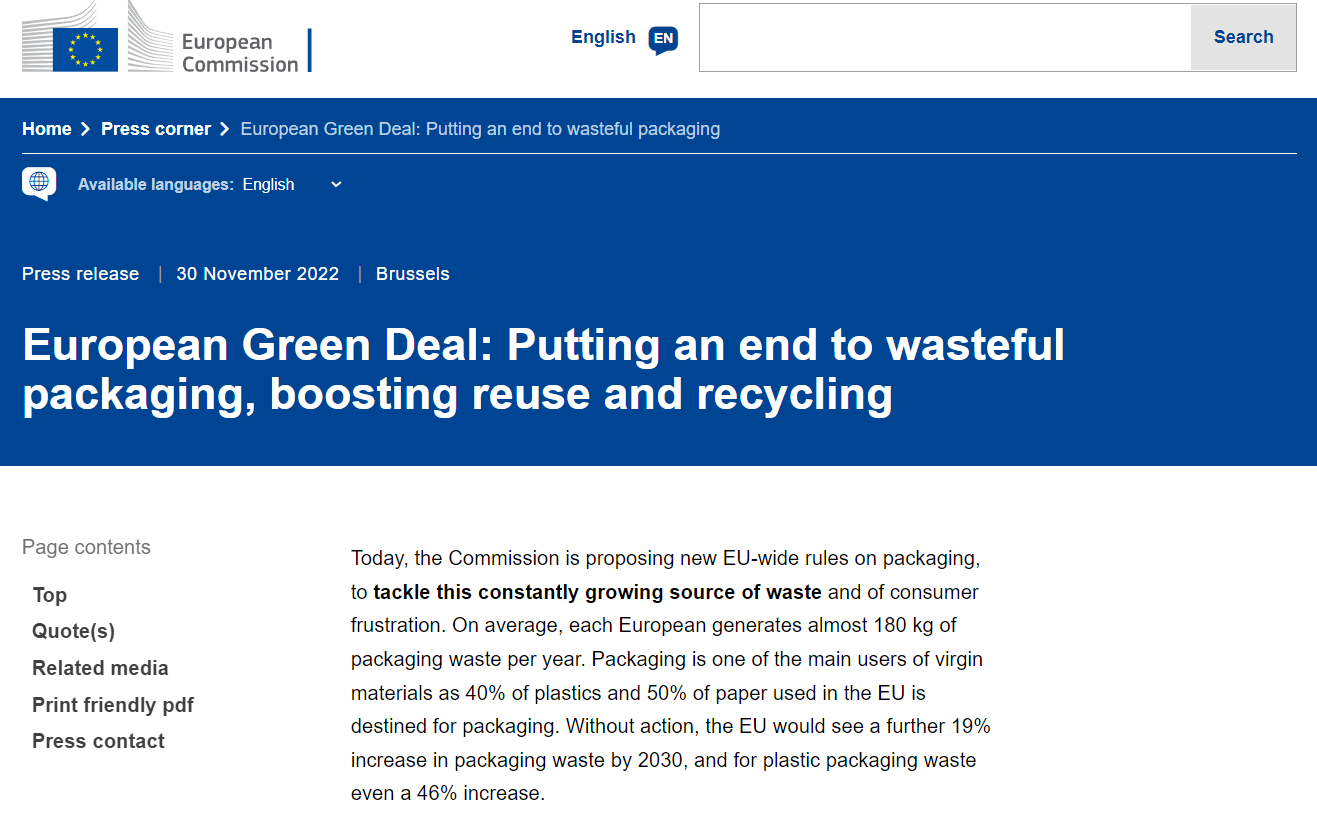This screenshot has height=821, width=1317.
Task: Open the Quote(s) section
Action: pyautogui.click(x=72, y=631)
